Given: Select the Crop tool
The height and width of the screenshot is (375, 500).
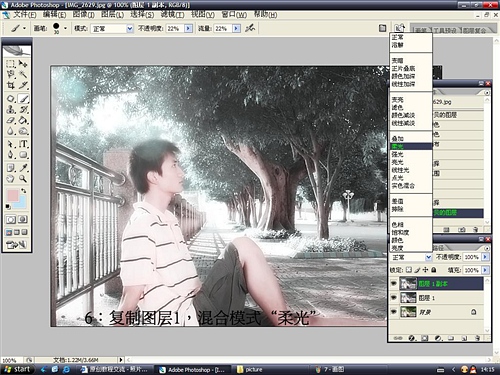Looking at the screenshot, I should click(11, 85).
